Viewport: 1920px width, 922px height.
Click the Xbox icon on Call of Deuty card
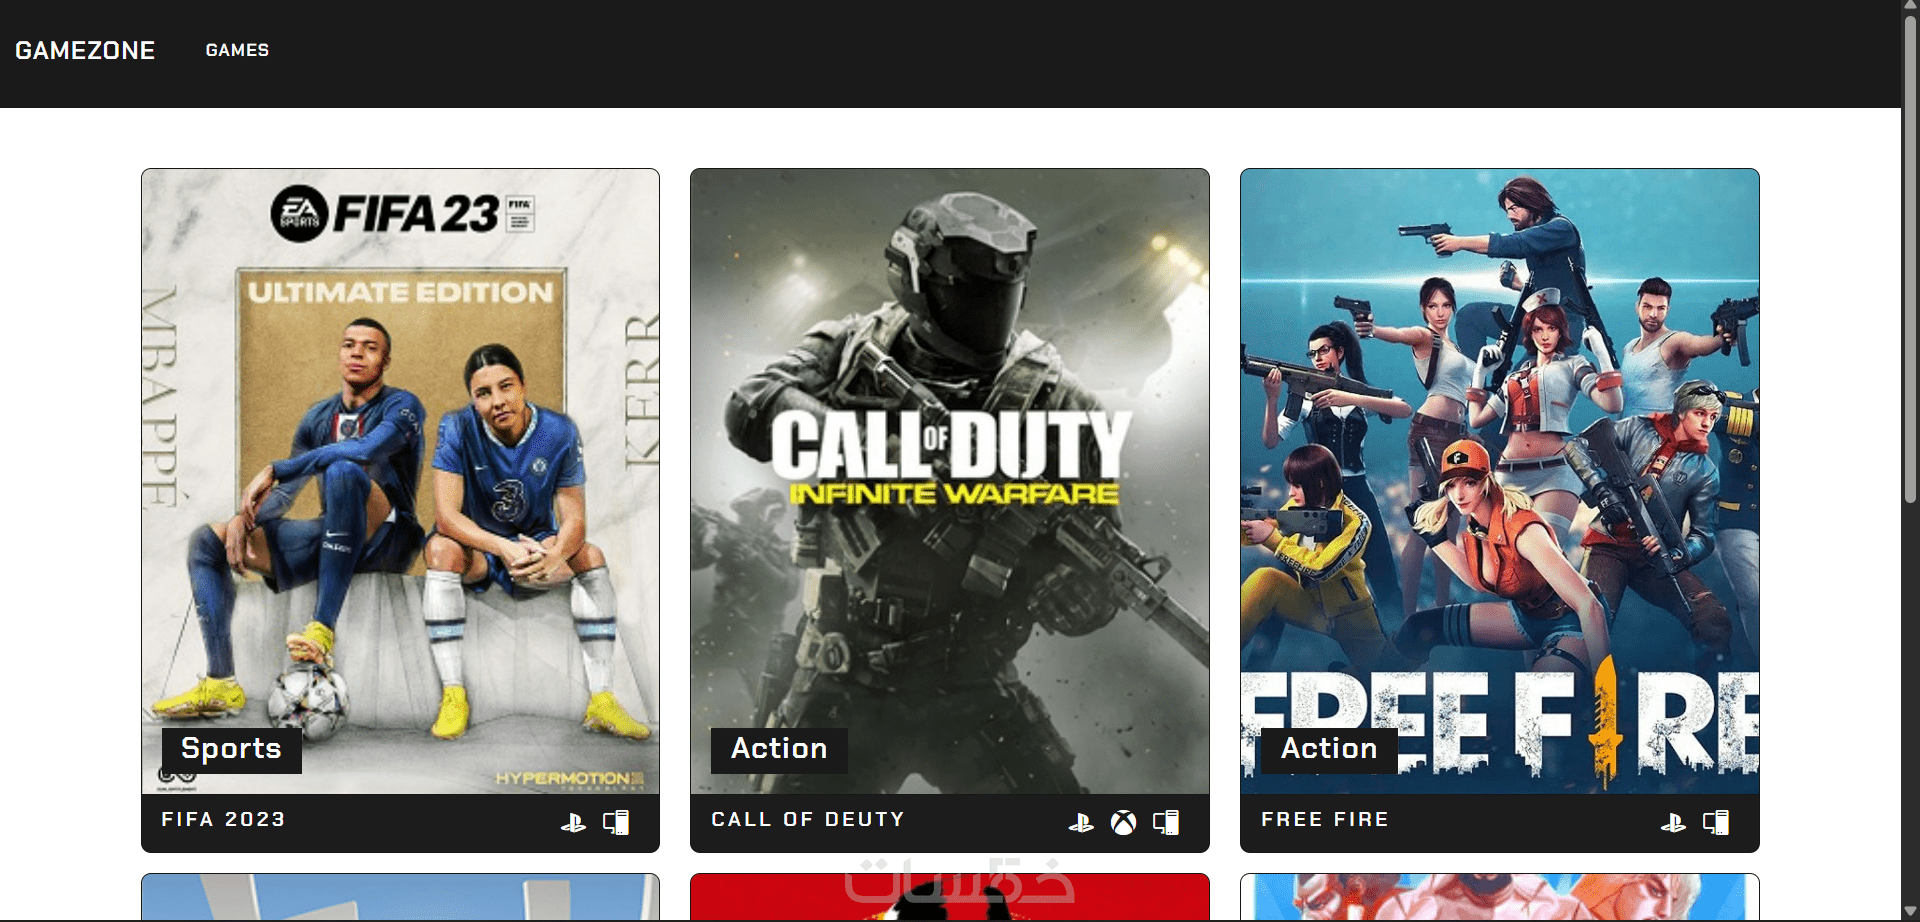1124,823
